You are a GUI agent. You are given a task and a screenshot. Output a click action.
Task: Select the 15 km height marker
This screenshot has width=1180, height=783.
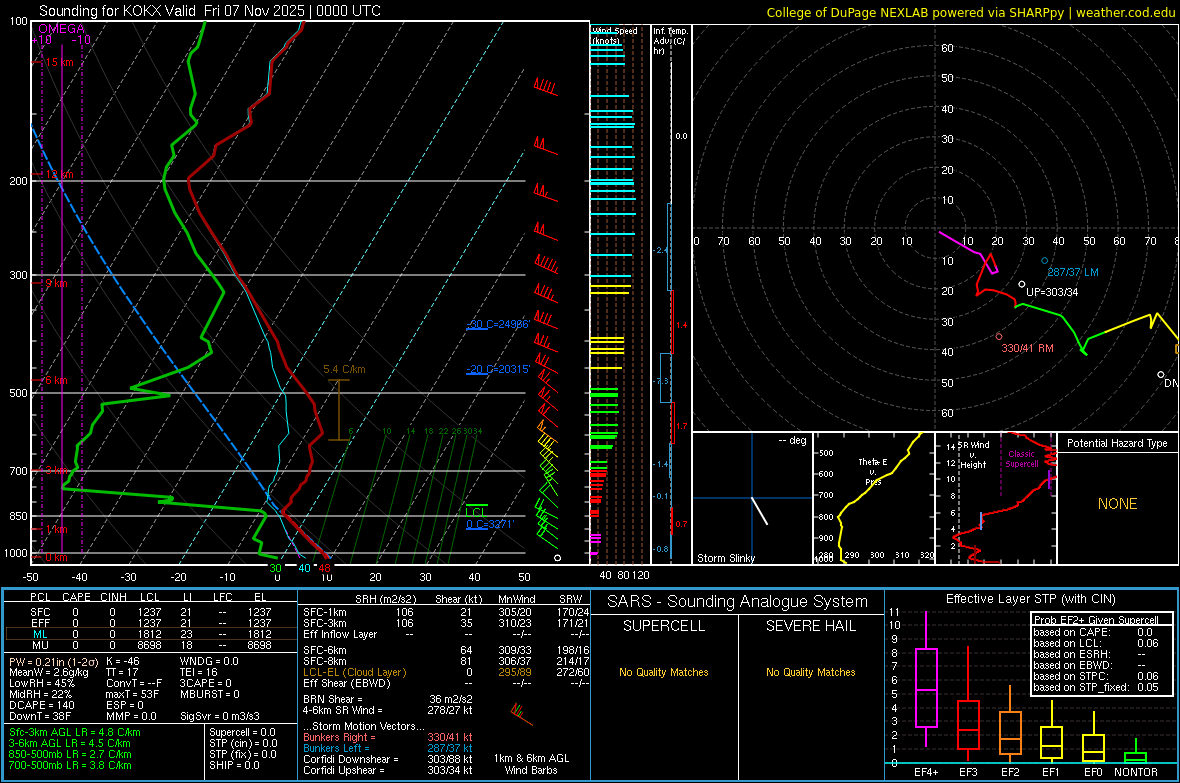tap(59, 62)
